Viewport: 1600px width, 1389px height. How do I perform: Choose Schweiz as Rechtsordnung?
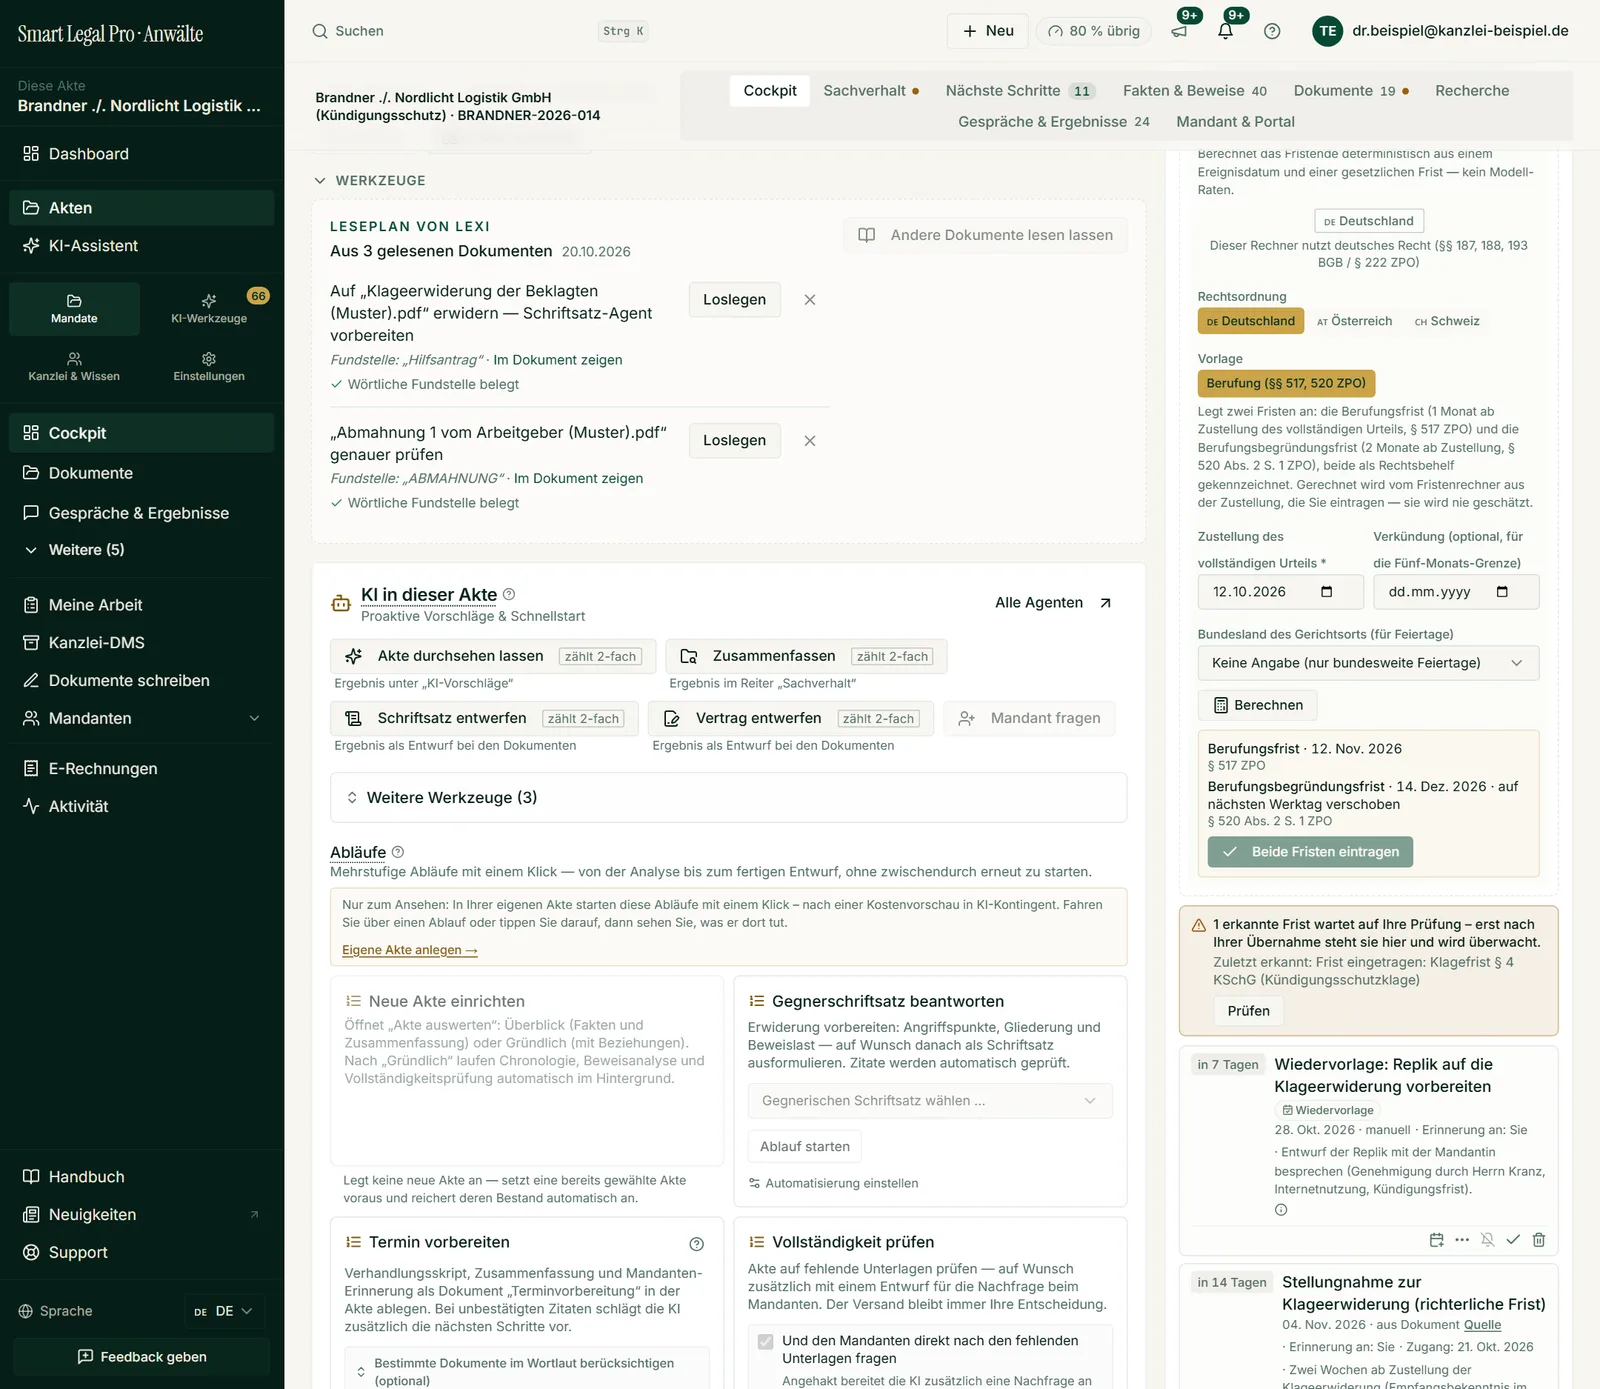tap(1447, 321)
